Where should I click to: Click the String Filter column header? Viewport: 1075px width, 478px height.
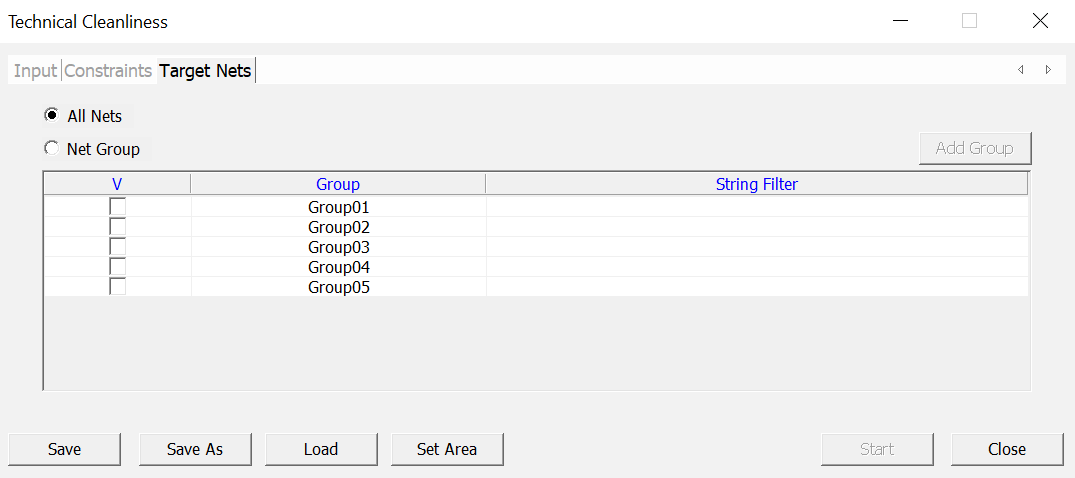click(757, 184)
